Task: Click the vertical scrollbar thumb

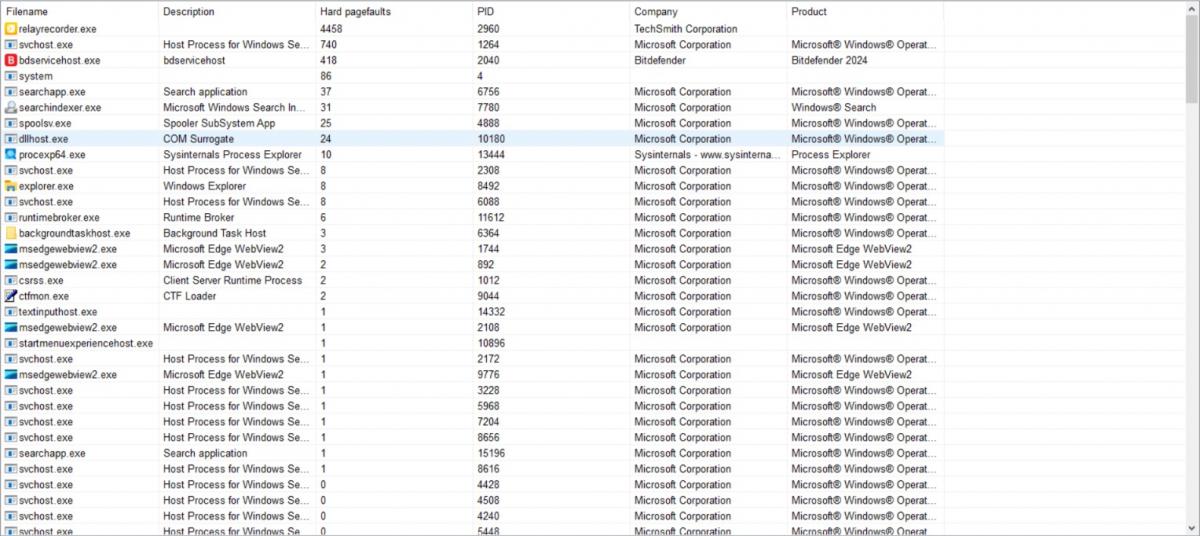Action: tap(1192, 58)
